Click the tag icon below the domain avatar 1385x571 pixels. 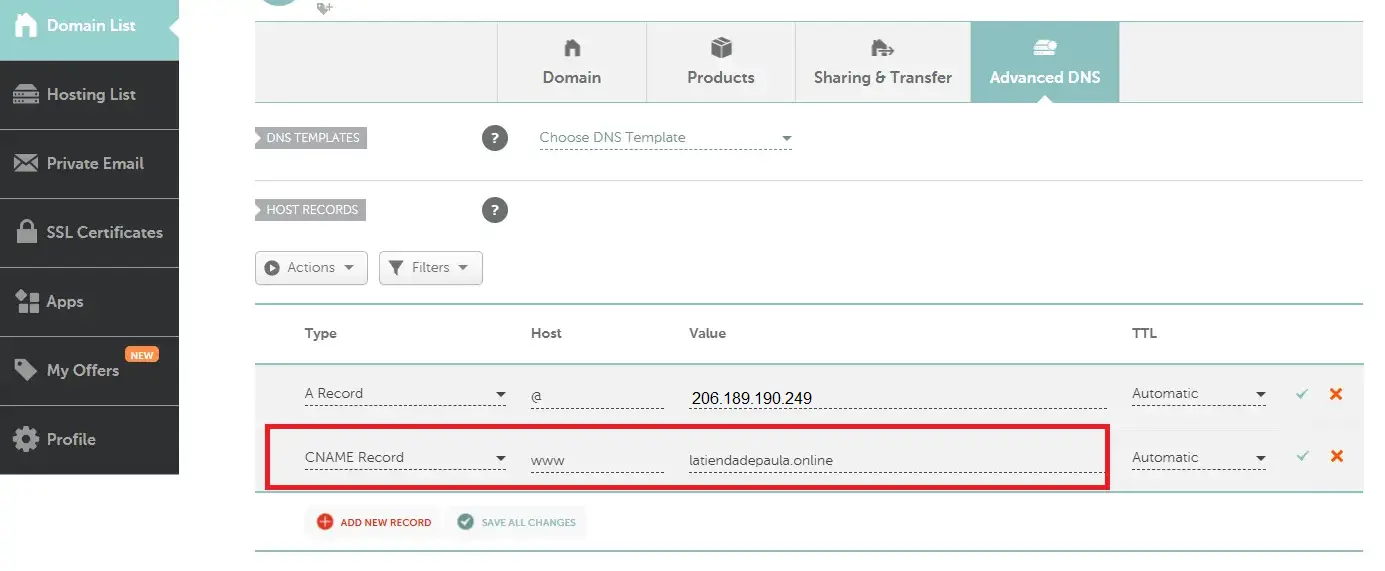point(324,8)
